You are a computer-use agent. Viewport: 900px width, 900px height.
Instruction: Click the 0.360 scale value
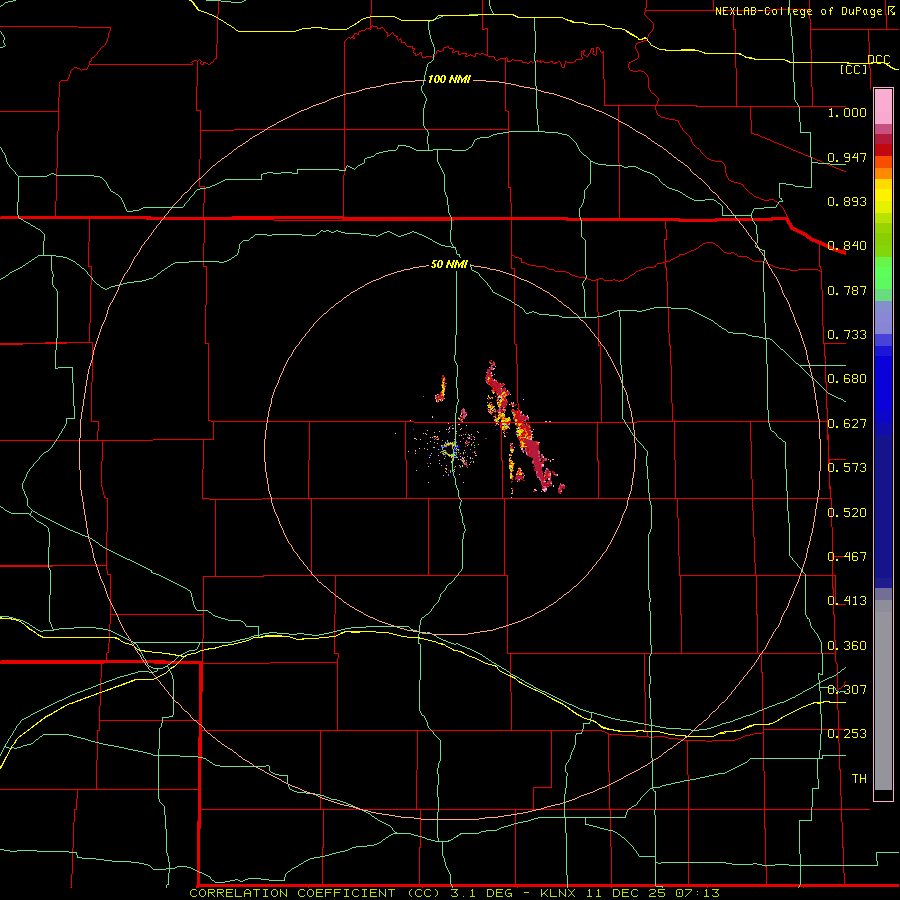[x=847, y=646]
